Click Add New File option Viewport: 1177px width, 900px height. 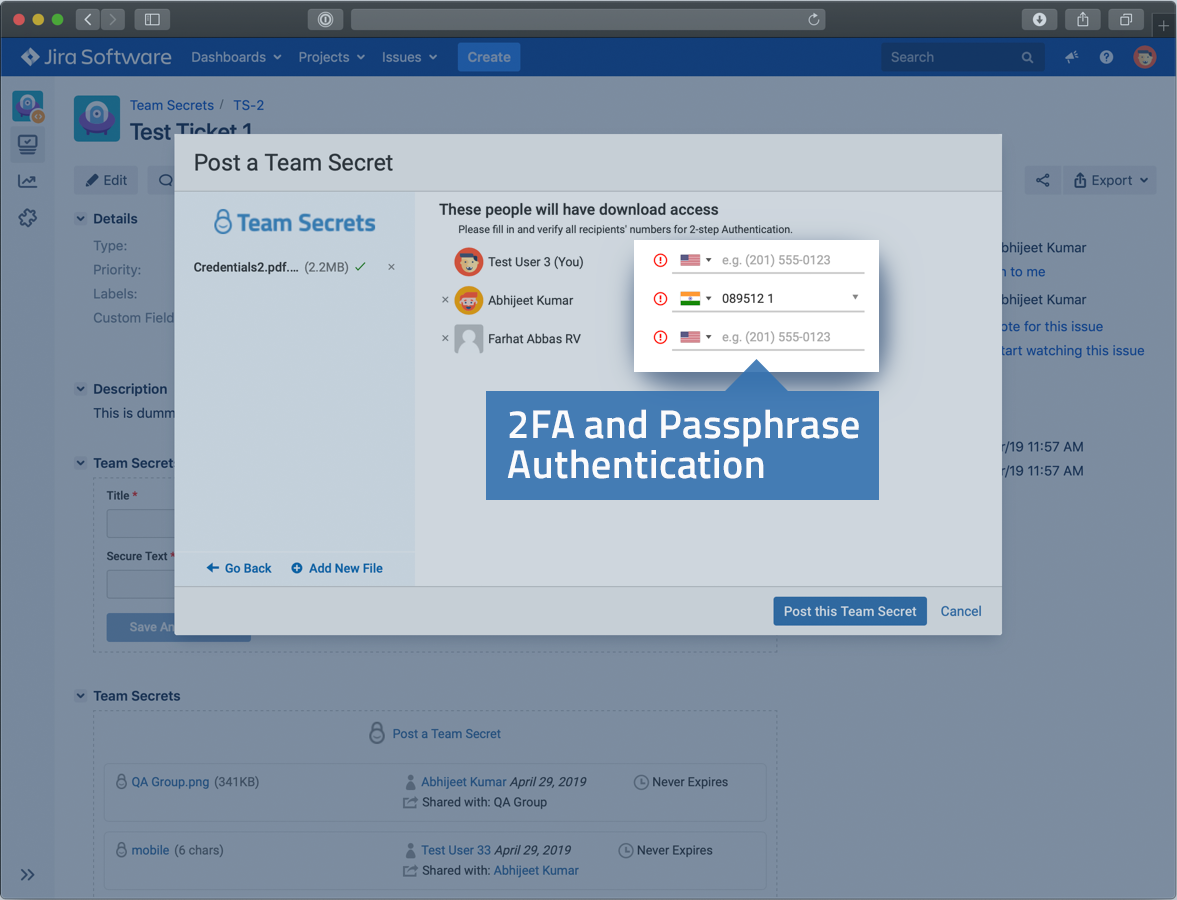point(337,568)
